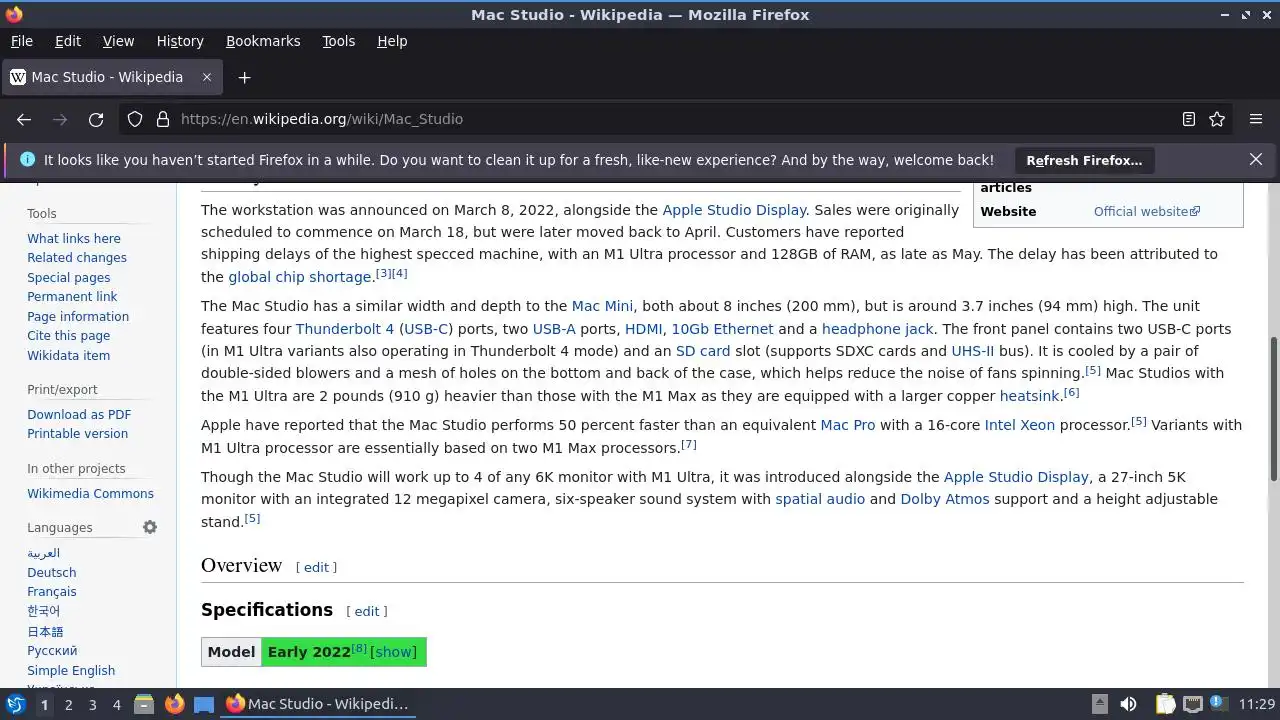1280x720 pixels.
Task: Expand the Early 2022 specifications with show
Action: pos(394,652)
